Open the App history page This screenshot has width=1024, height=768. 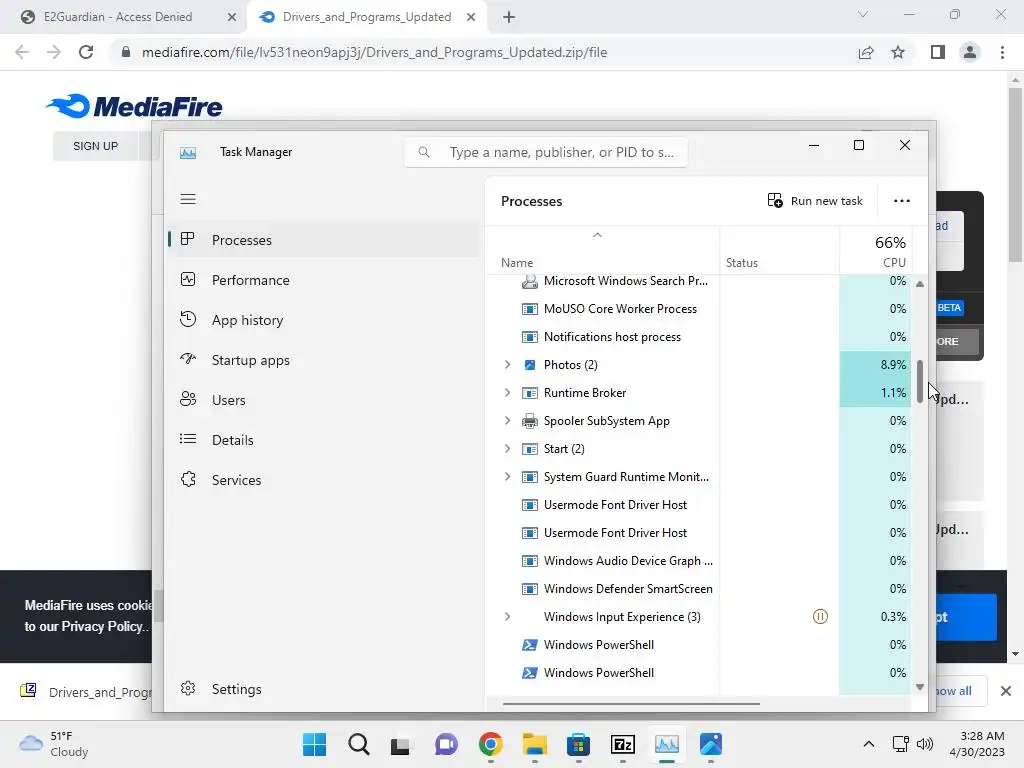[323, 320]
